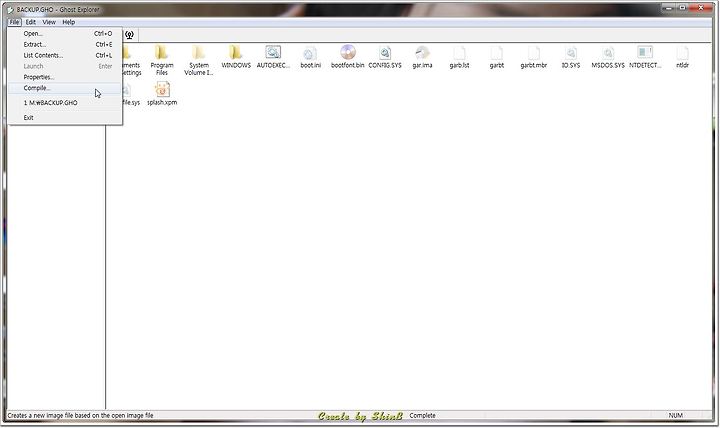
Task: Select the System Volume Information folder
Action: 199,52
